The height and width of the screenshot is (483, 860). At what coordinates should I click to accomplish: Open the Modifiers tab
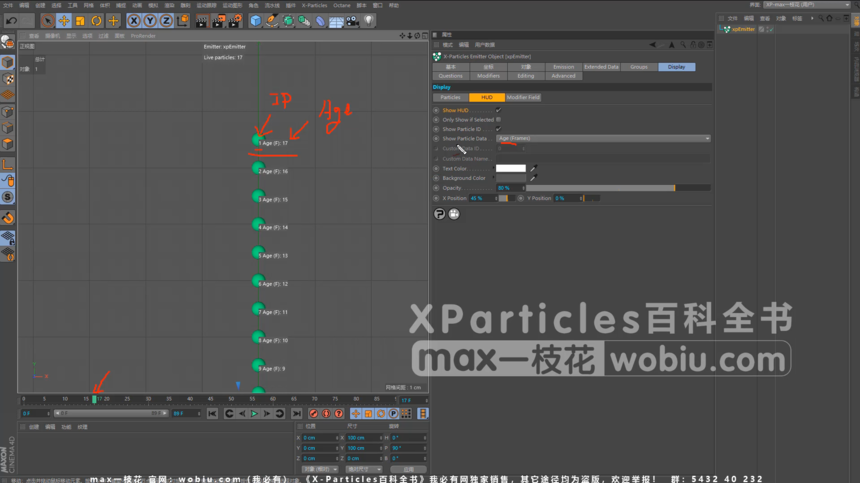point(488,76)
